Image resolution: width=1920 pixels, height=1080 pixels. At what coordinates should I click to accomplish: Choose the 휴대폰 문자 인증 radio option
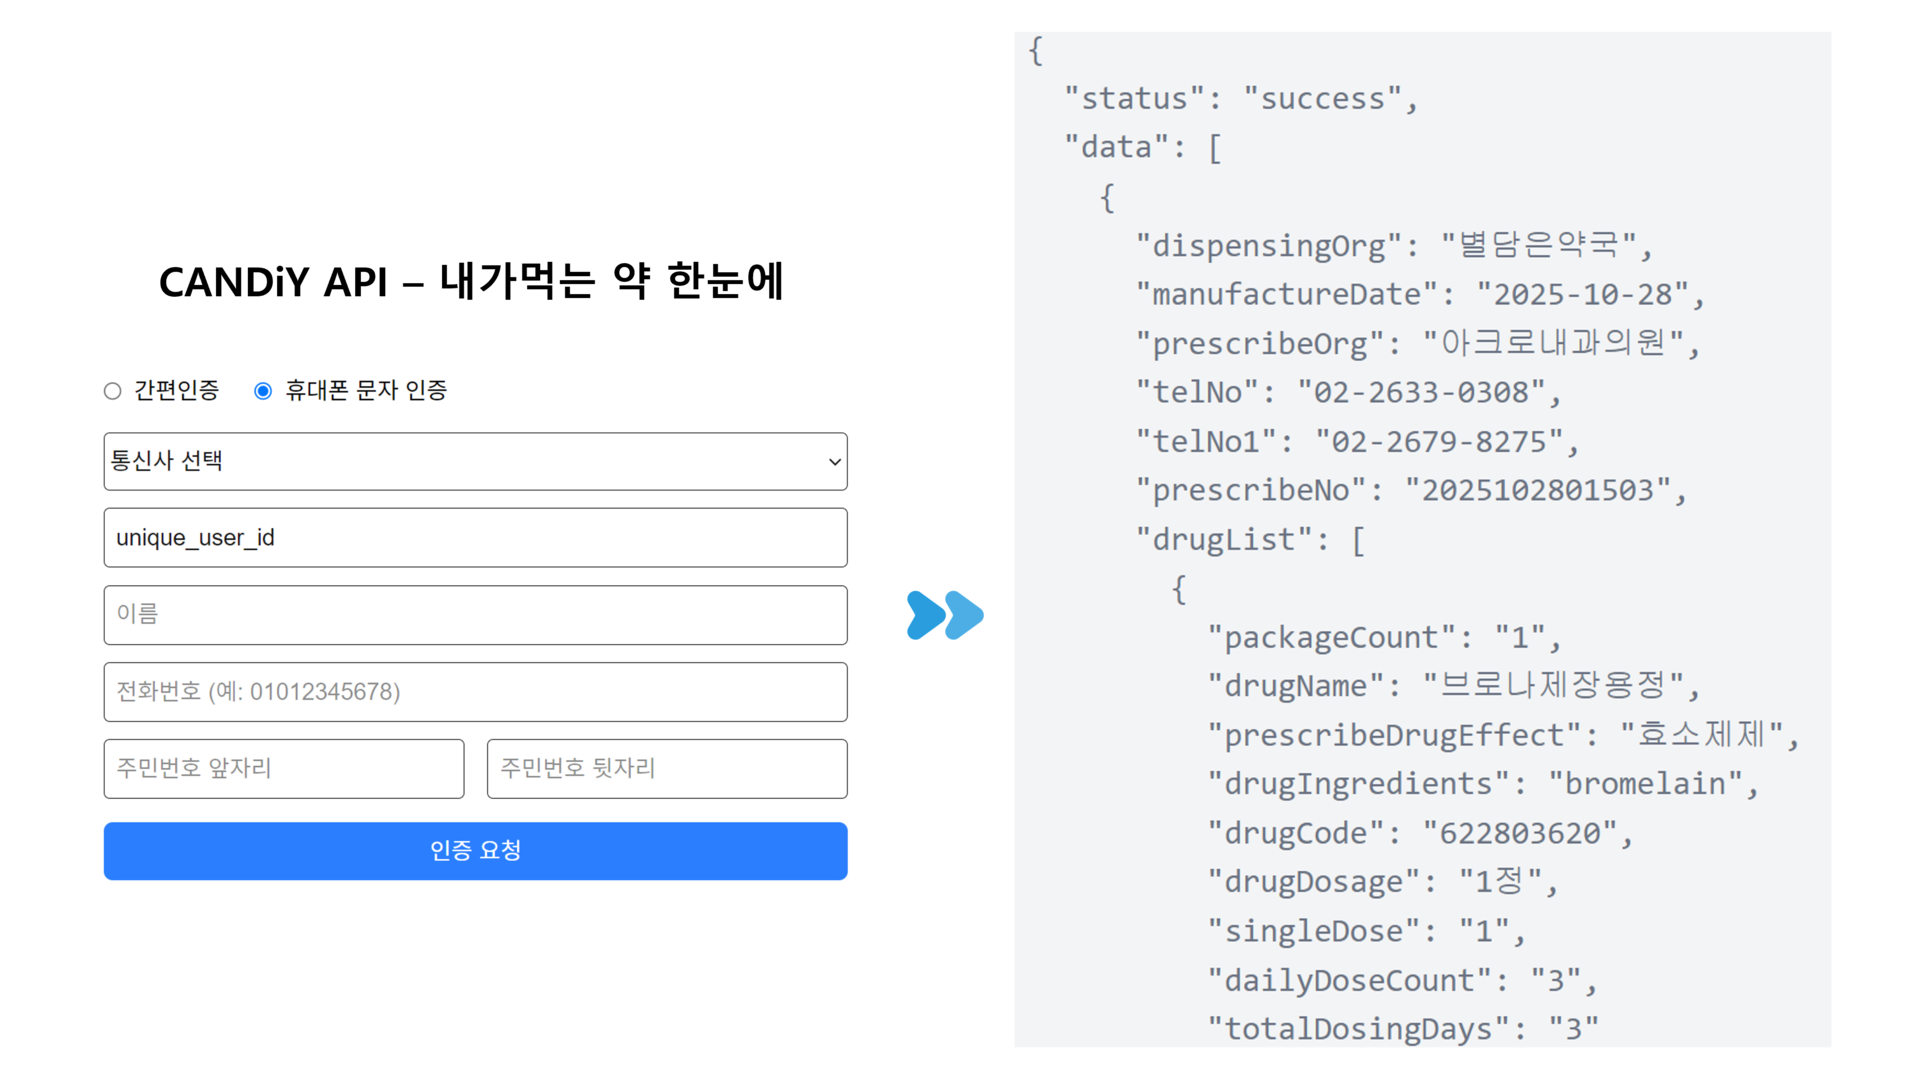(263, 391)
